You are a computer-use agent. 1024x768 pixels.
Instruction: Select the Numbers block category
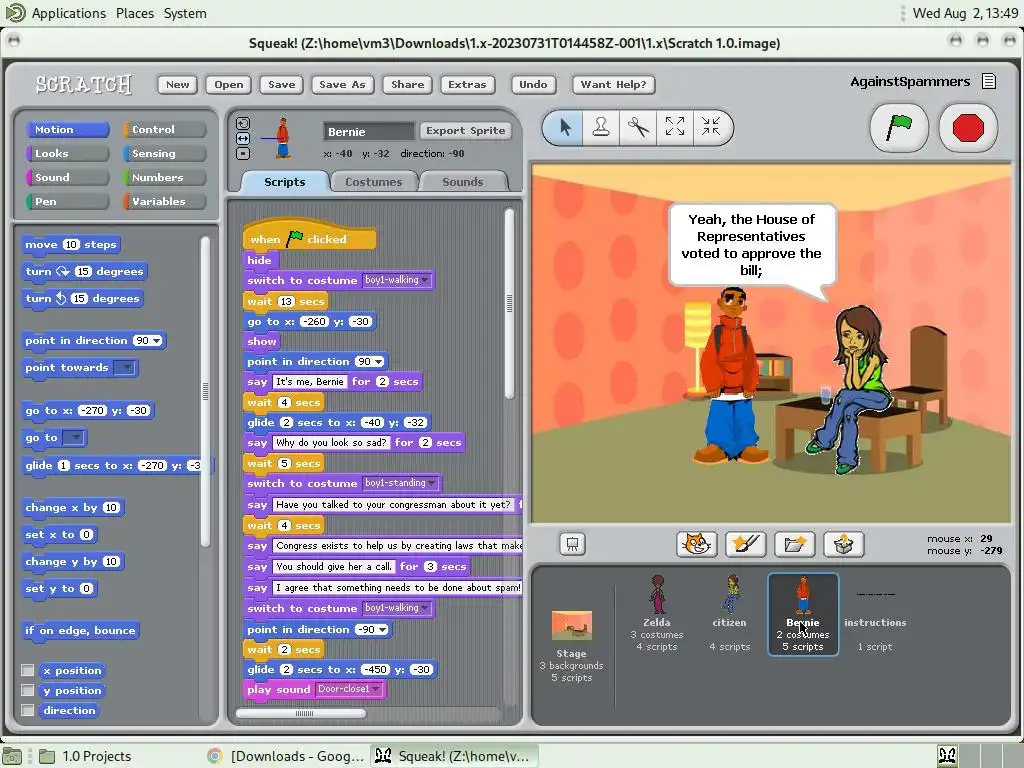[164, 178]
